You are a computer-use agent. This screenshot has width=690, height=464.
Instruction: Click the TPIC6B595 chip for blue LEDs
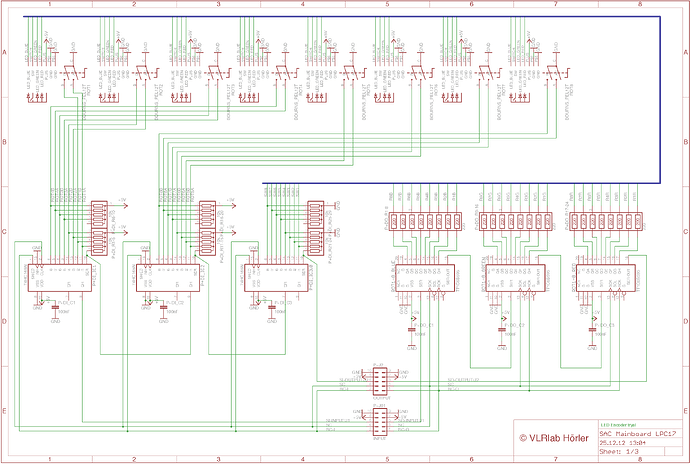click(425, 278)
